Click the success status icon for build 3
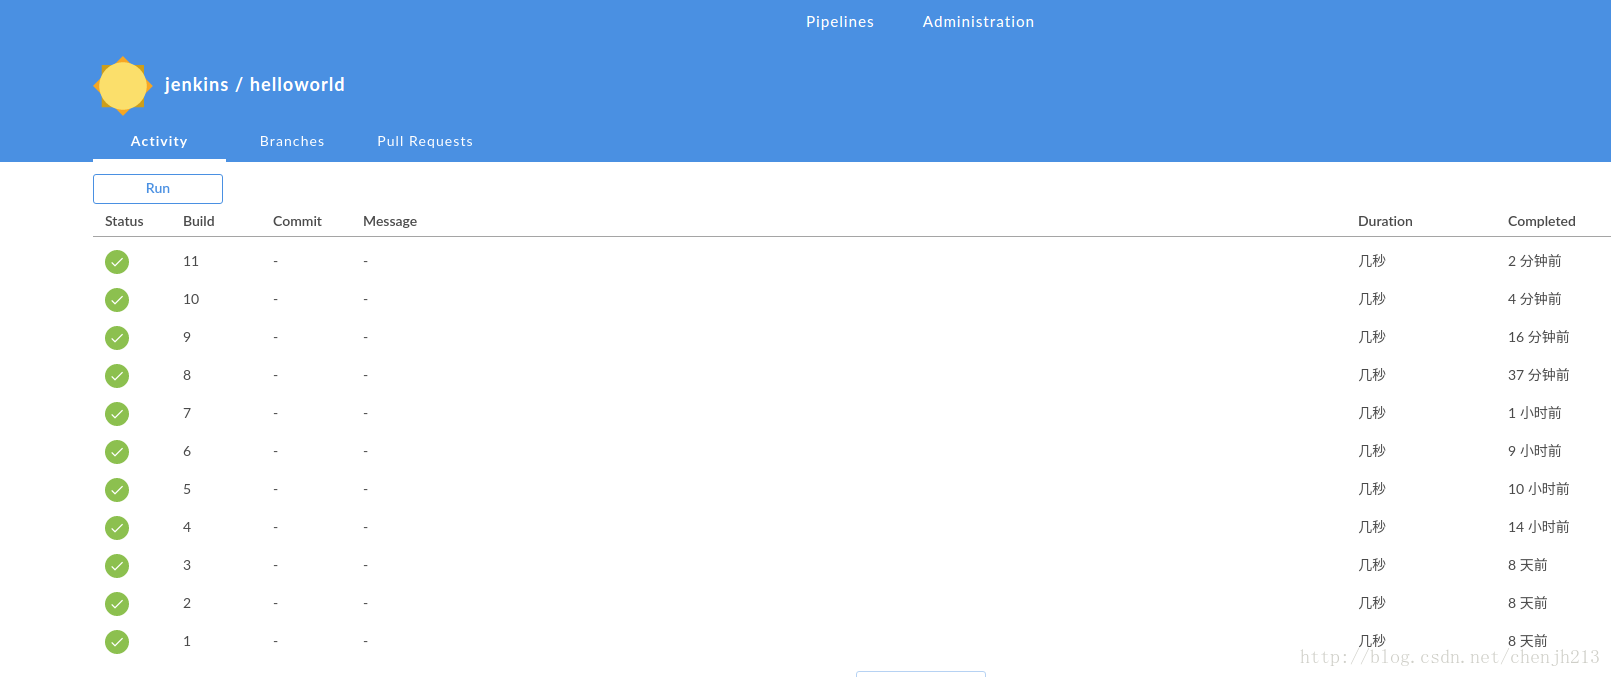 117,566
